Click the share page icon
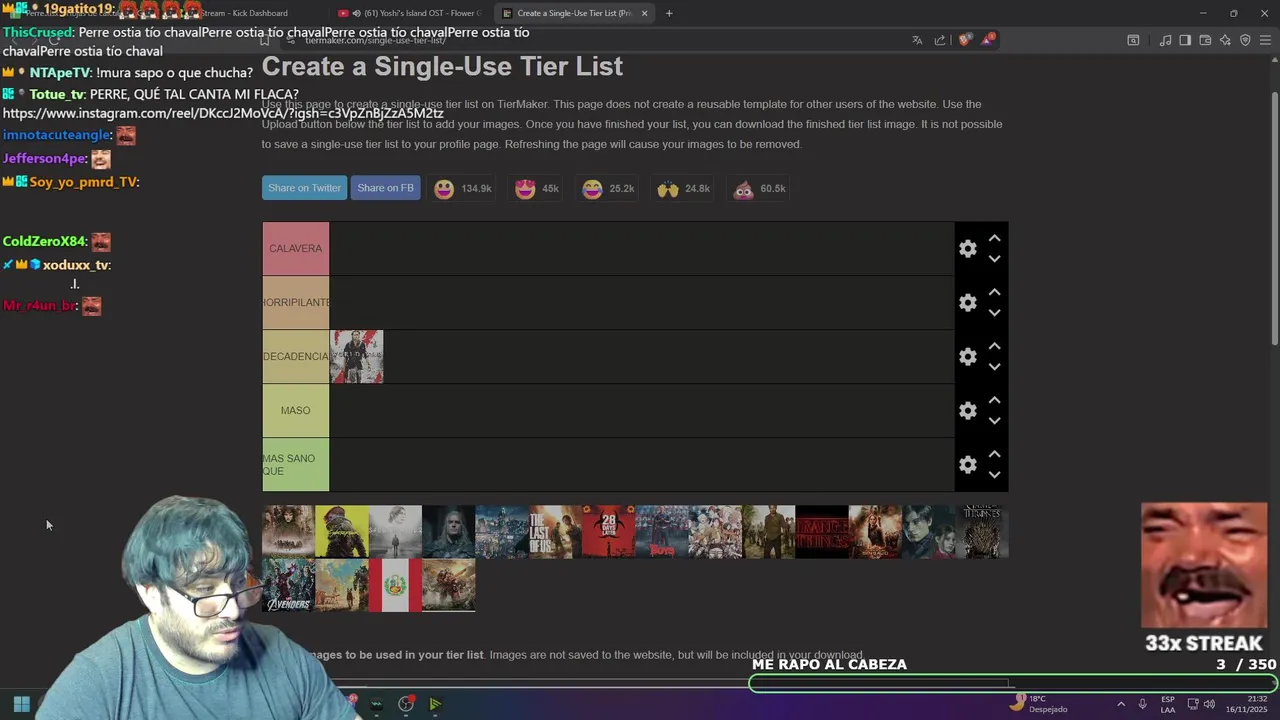The height and width of the screenshot is (720, 1280). click(940, 40)
